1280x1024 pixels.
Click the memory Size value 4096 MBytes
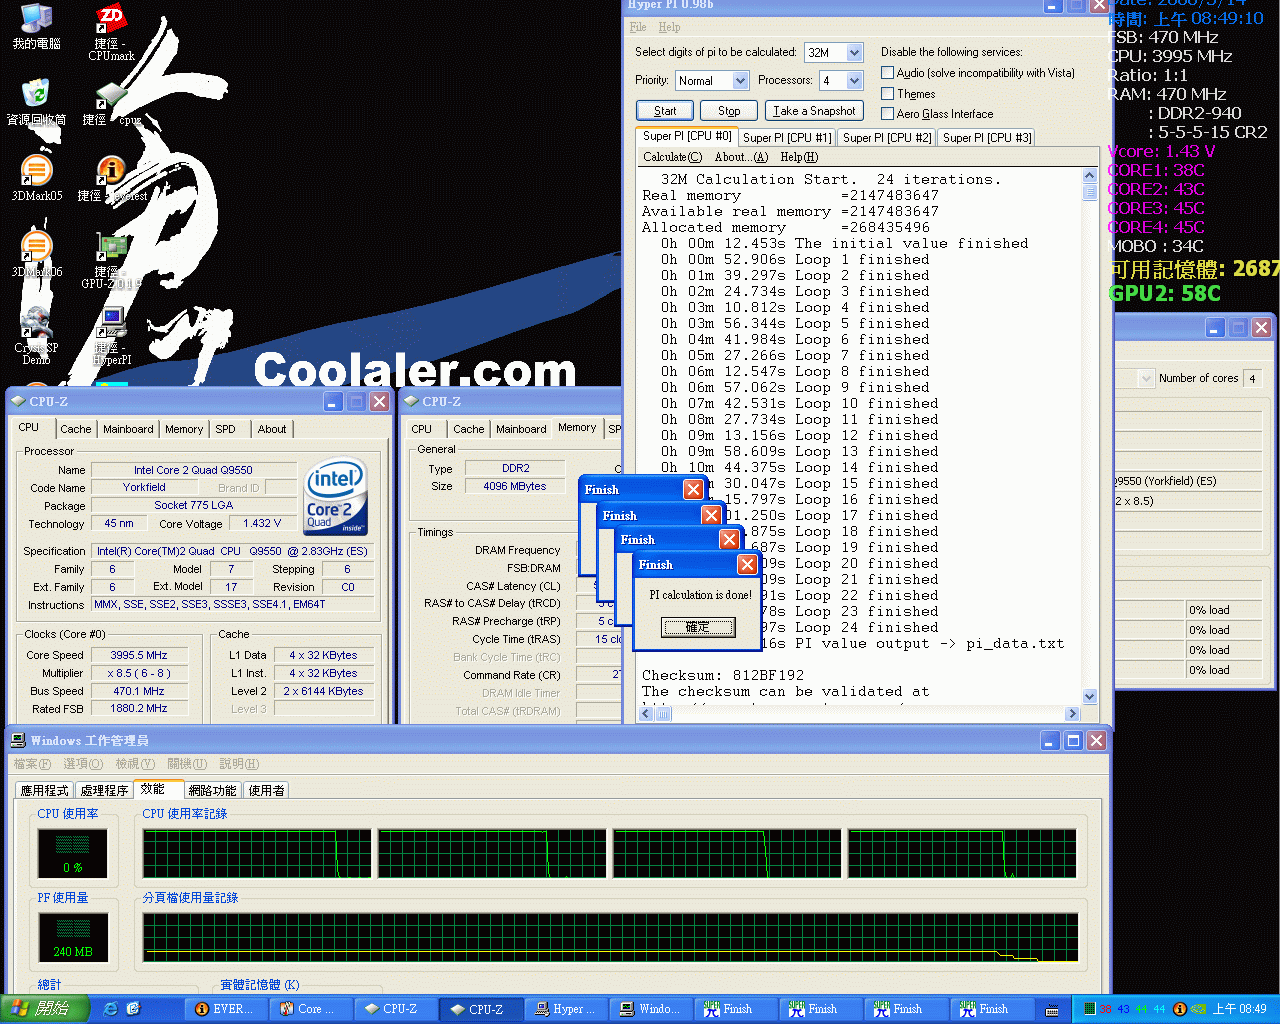[x=515, y=486]
